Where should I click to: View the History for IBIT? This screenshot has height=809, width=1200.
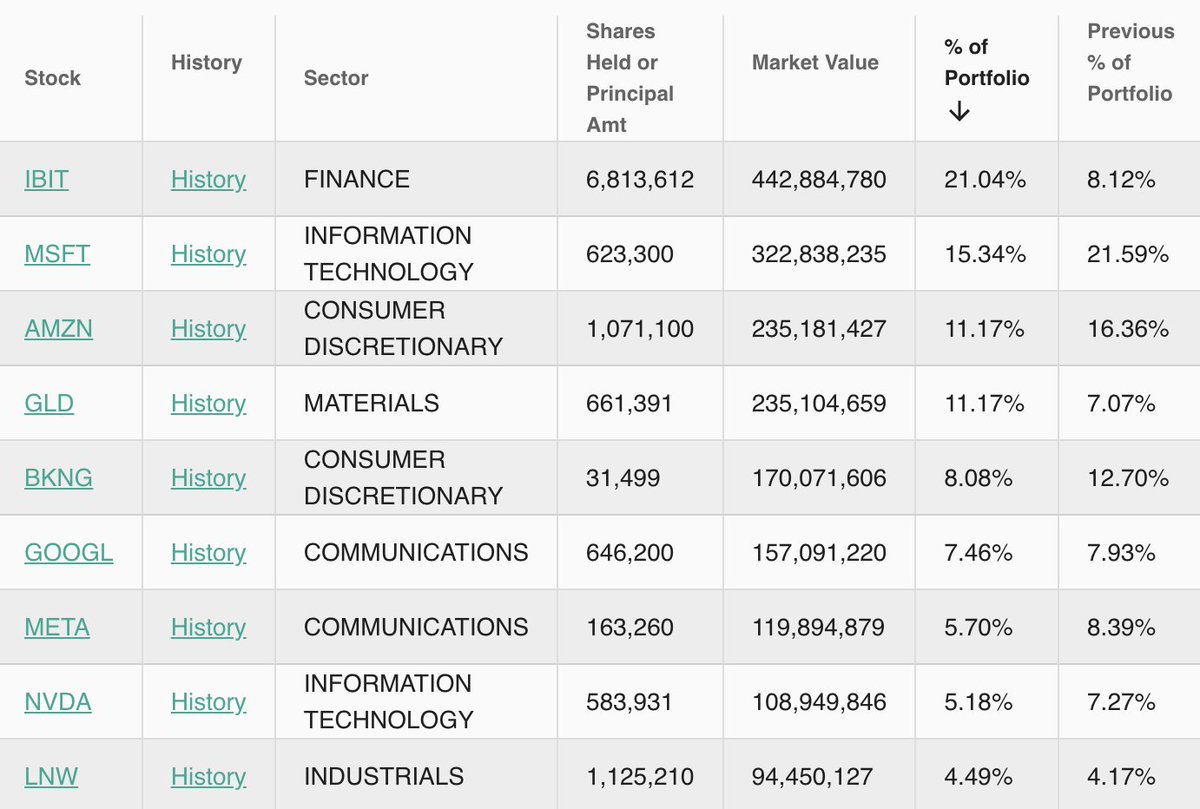pyautogui.click(x=208, y=179)
